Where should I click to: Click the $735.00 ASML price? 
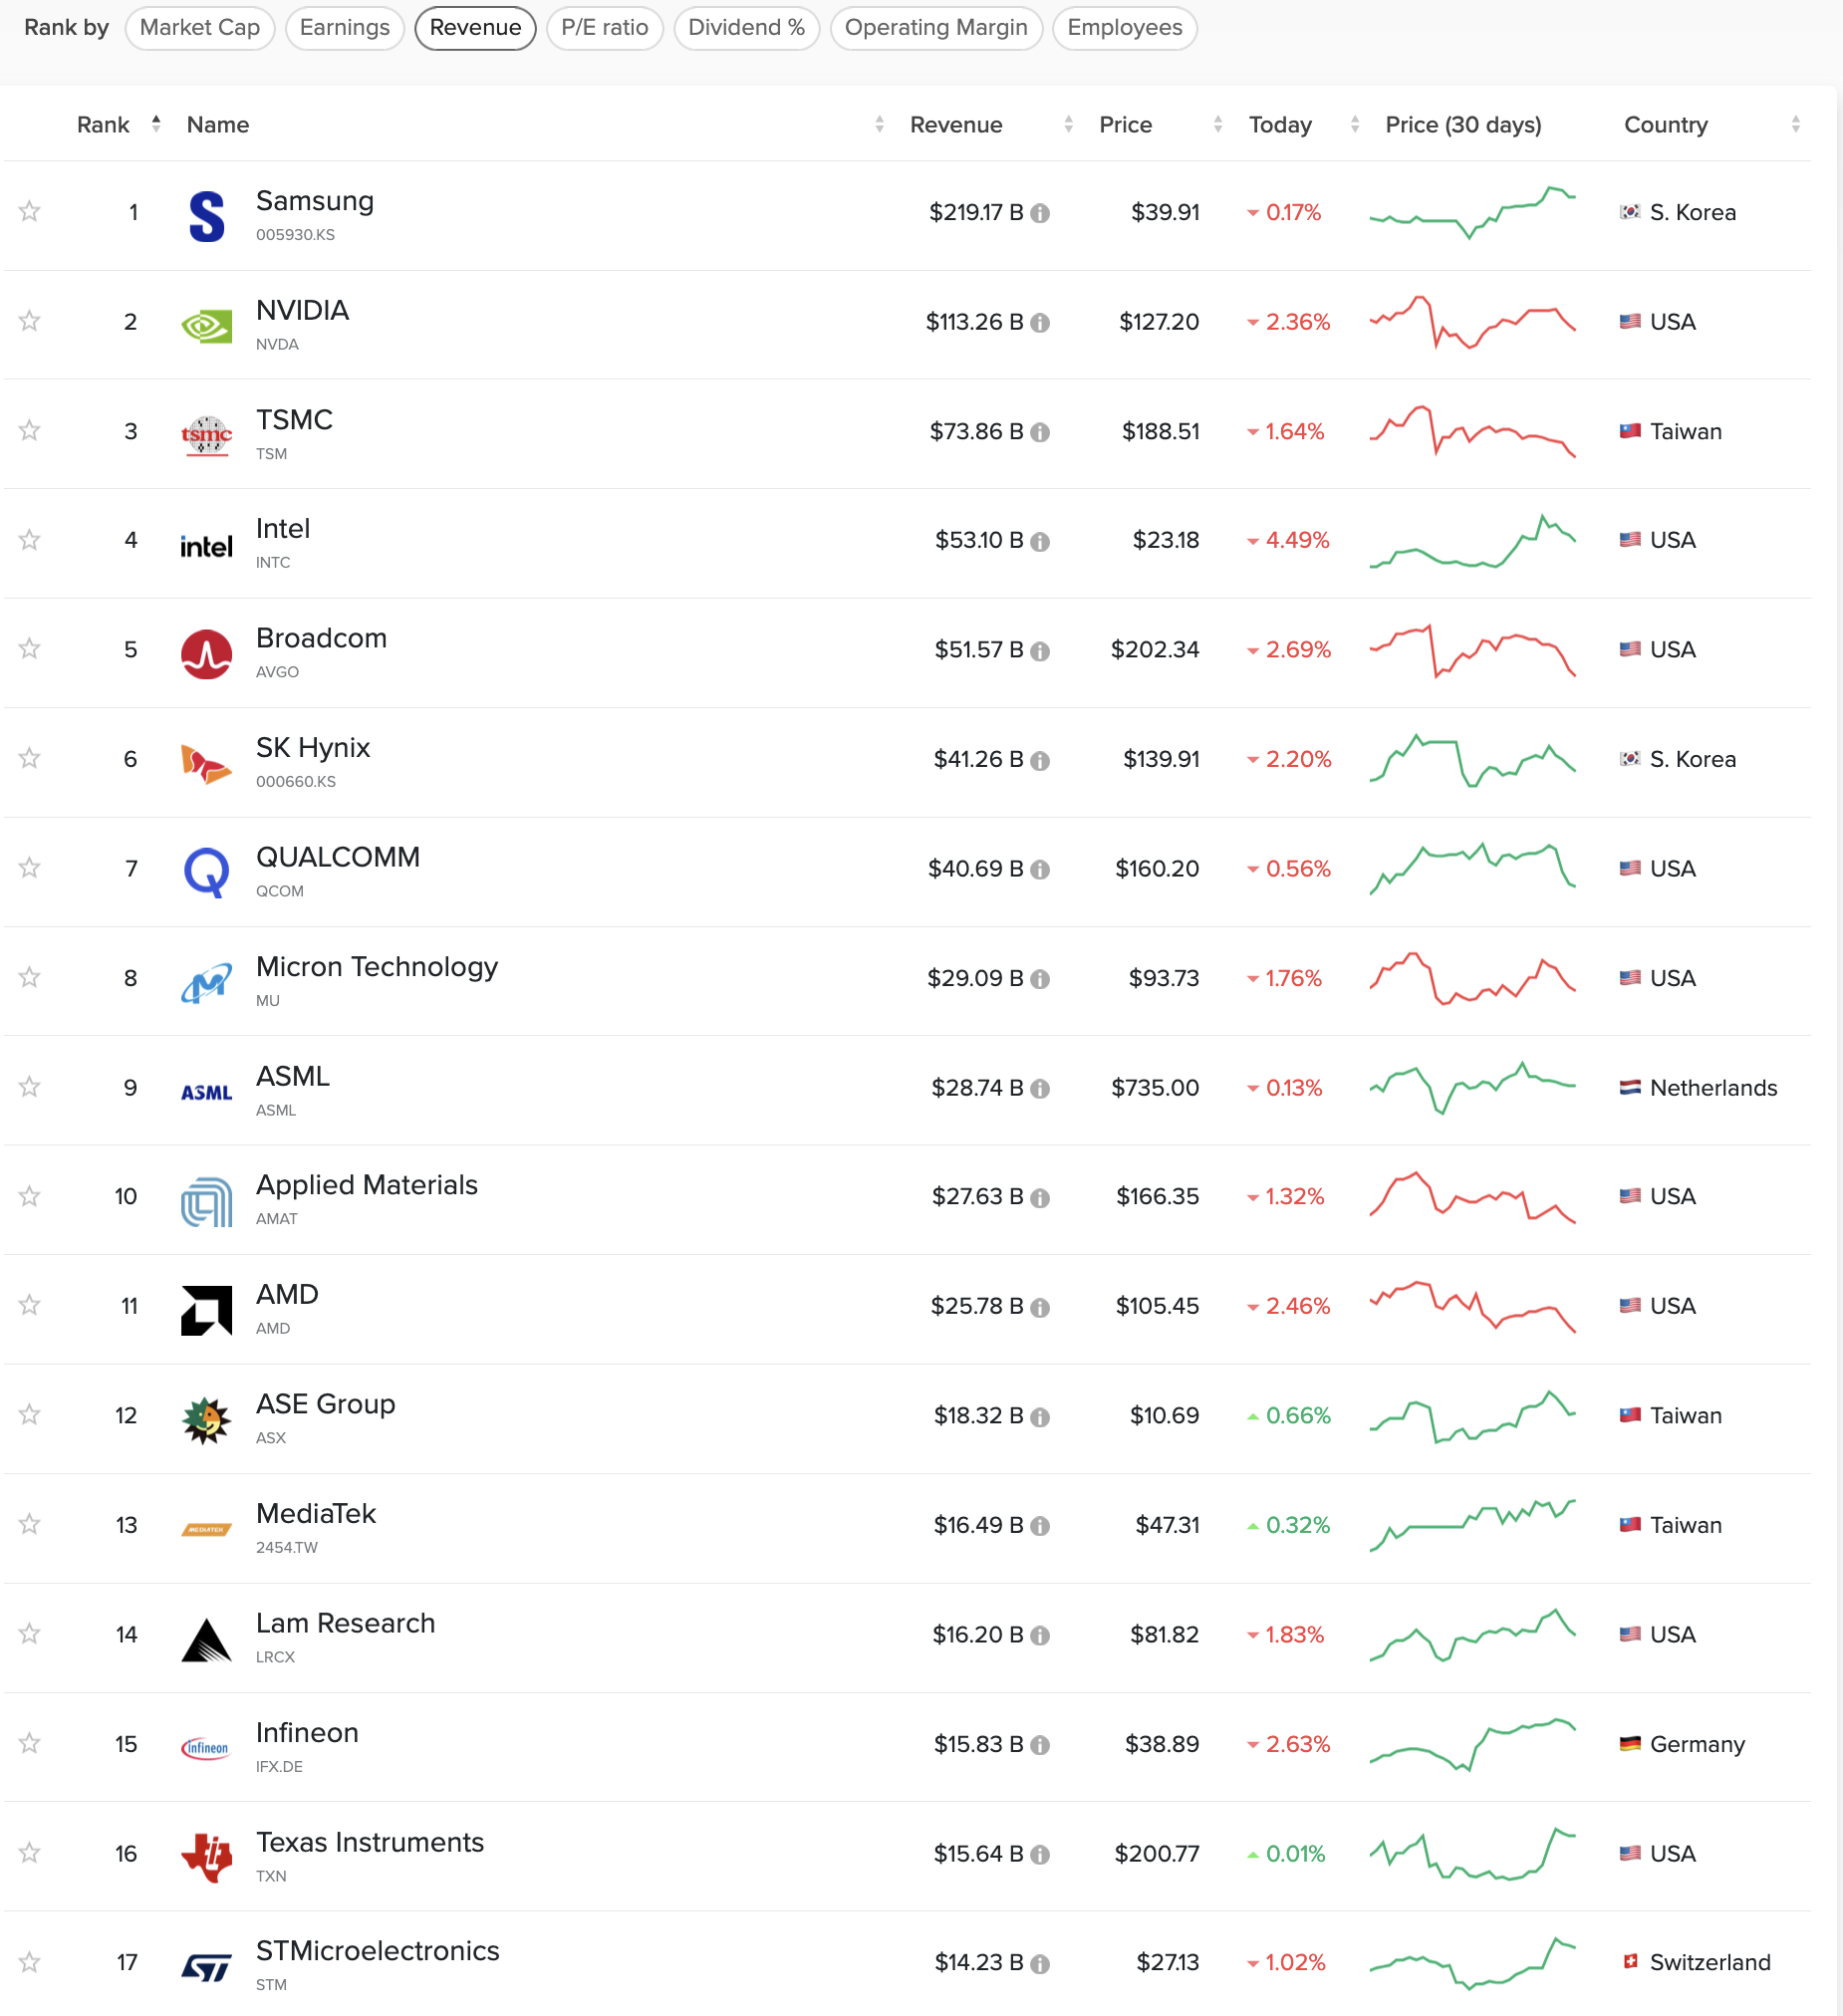tap(1155, 1088)
